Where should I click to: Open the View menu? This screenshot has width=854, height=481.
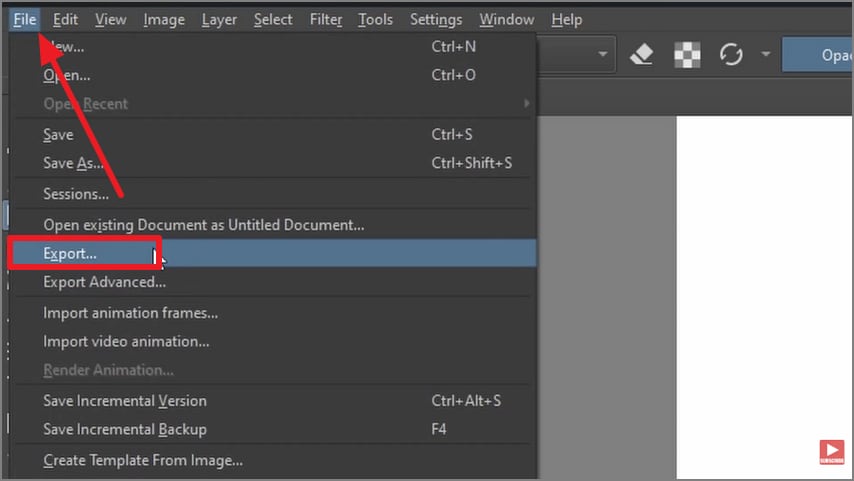pyautogui.click(x=111, y=20)
